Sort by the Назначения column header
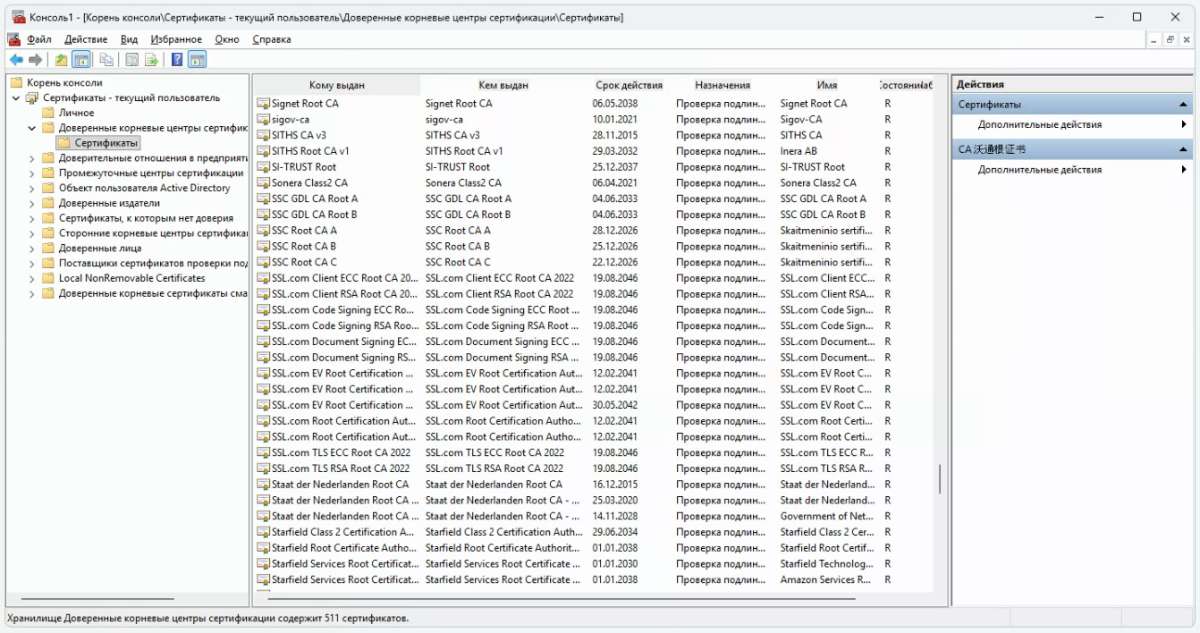 723,85
